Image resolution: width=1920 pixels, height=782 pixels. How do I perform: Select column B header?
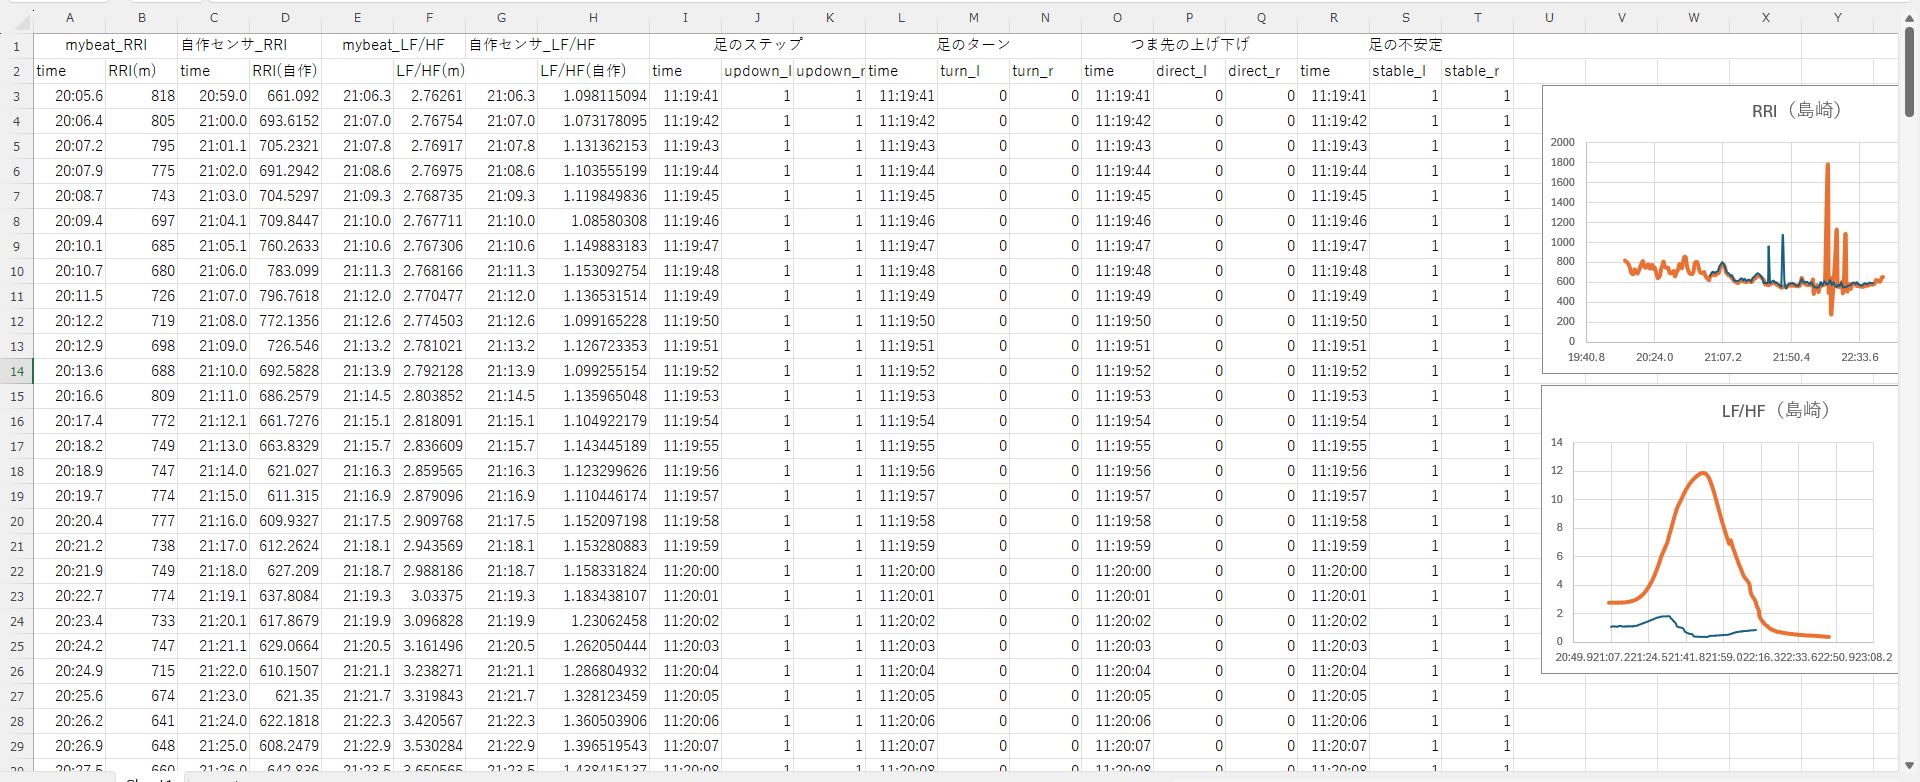pos(142,18)
